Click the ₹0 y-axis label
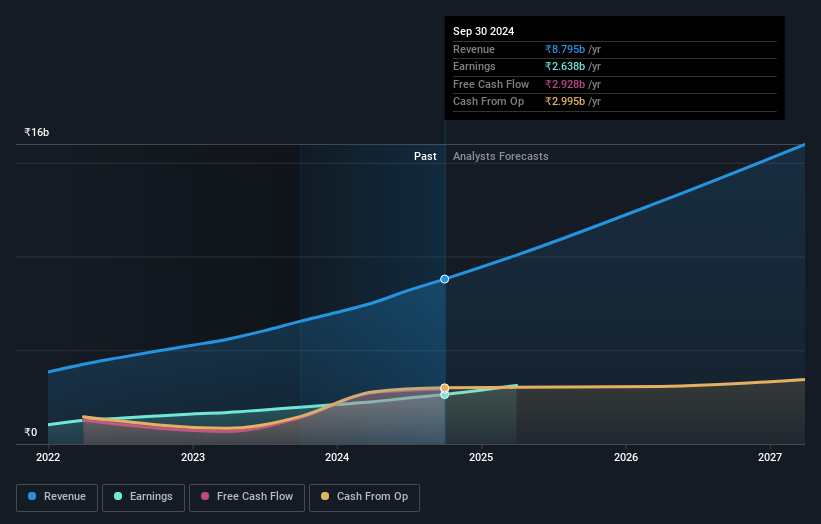 point(31,432)
